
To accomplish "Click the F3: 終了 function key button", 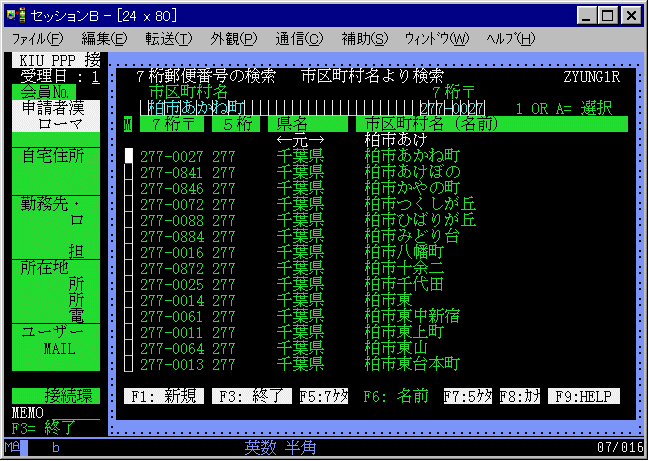I will point(252,396).
